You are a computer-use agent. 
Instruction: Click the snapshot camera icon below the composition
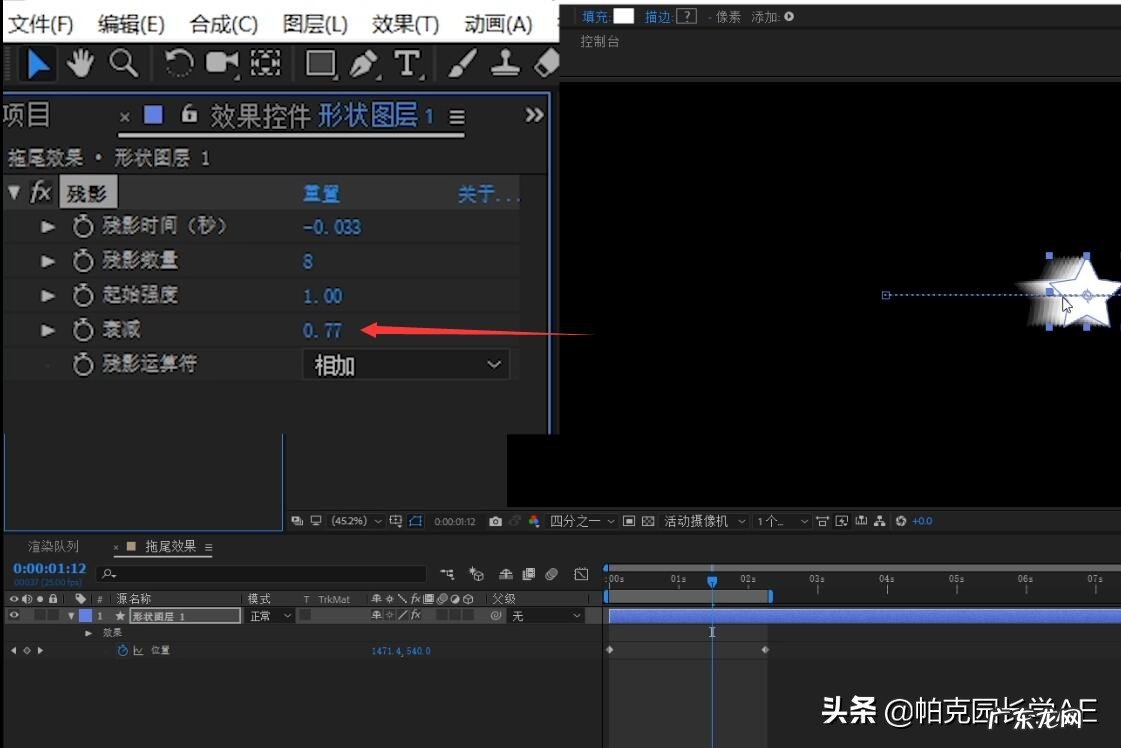tap(496, 520)
